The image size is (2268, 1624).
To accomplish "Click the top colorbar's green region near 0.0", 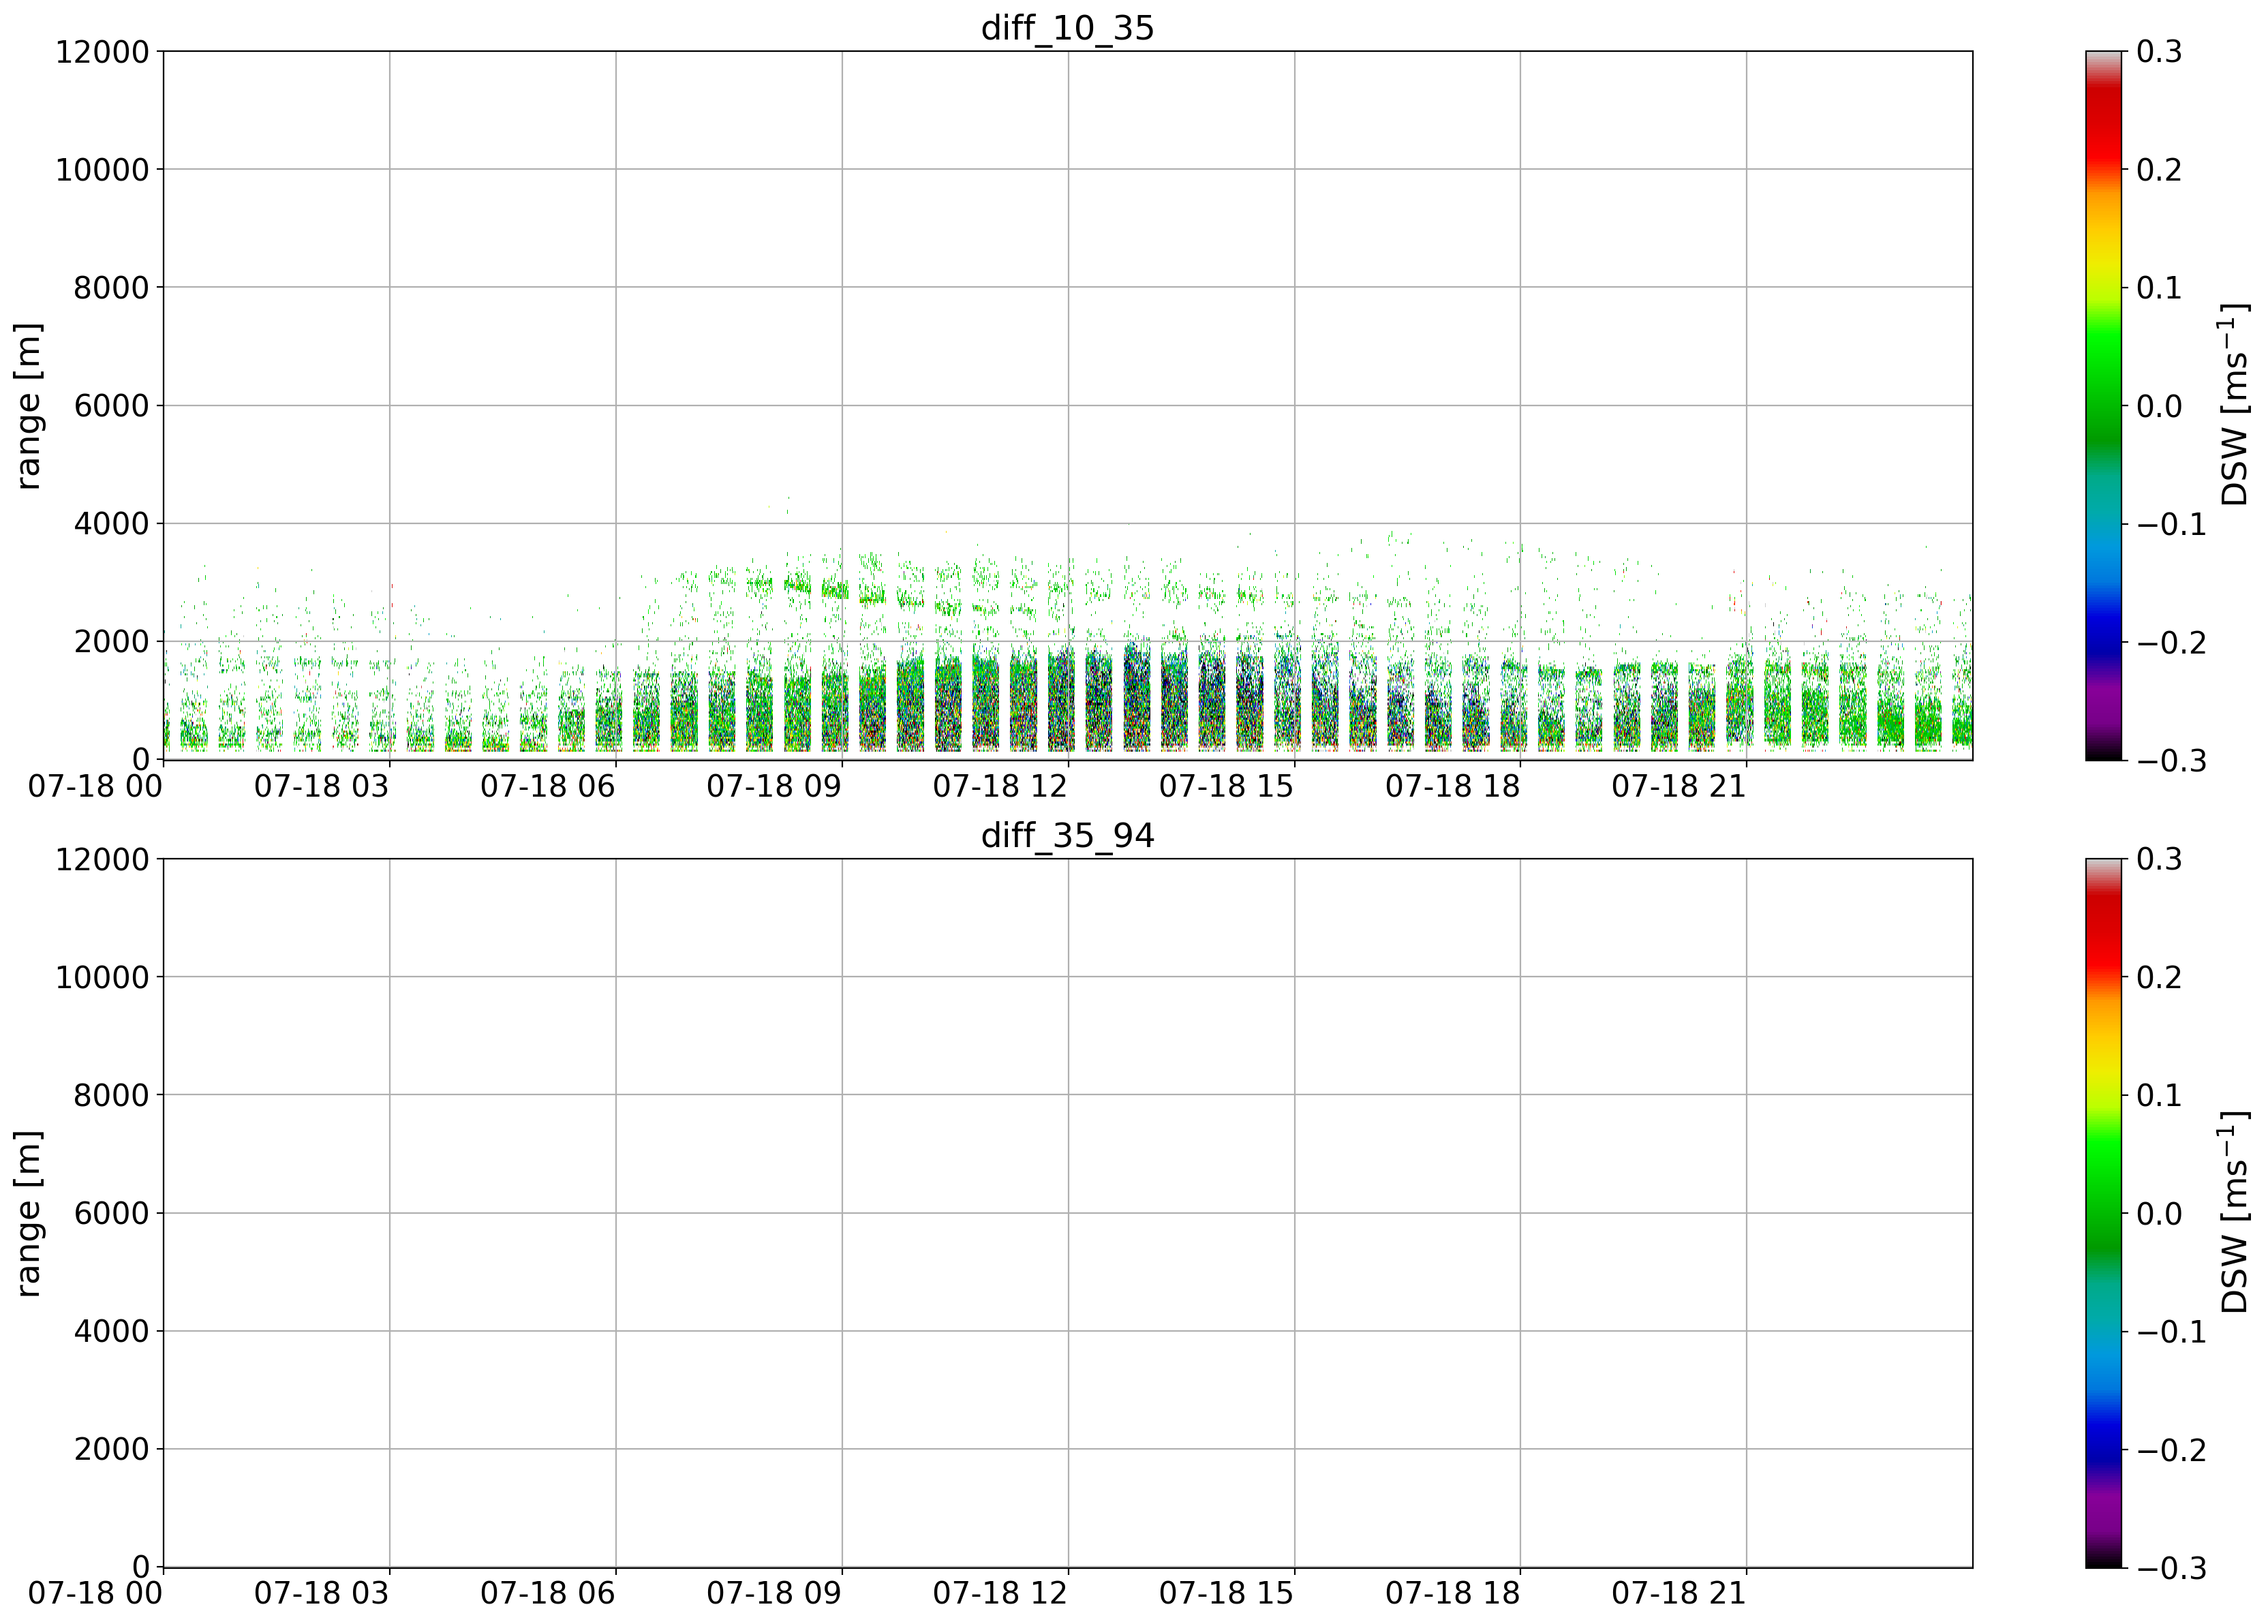I will [x=2104, y=406].
